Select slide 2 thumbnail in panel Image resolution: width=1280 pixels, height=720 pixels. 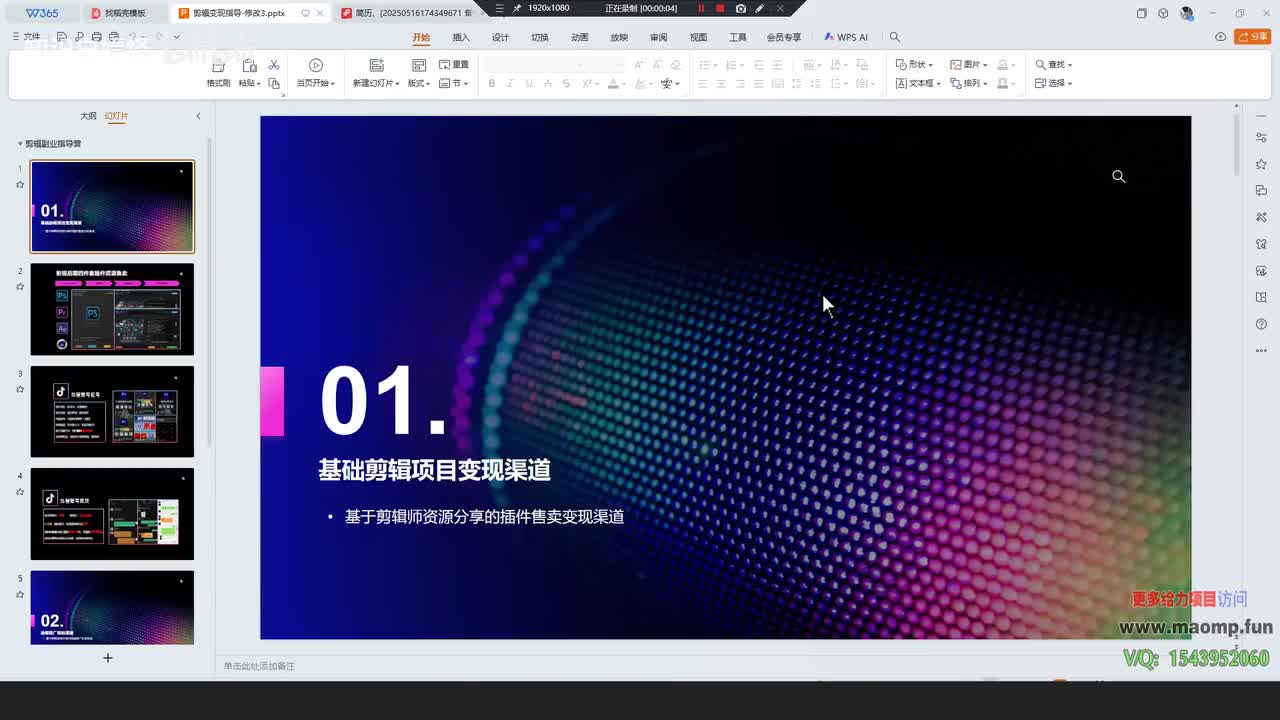click(112, 309)
